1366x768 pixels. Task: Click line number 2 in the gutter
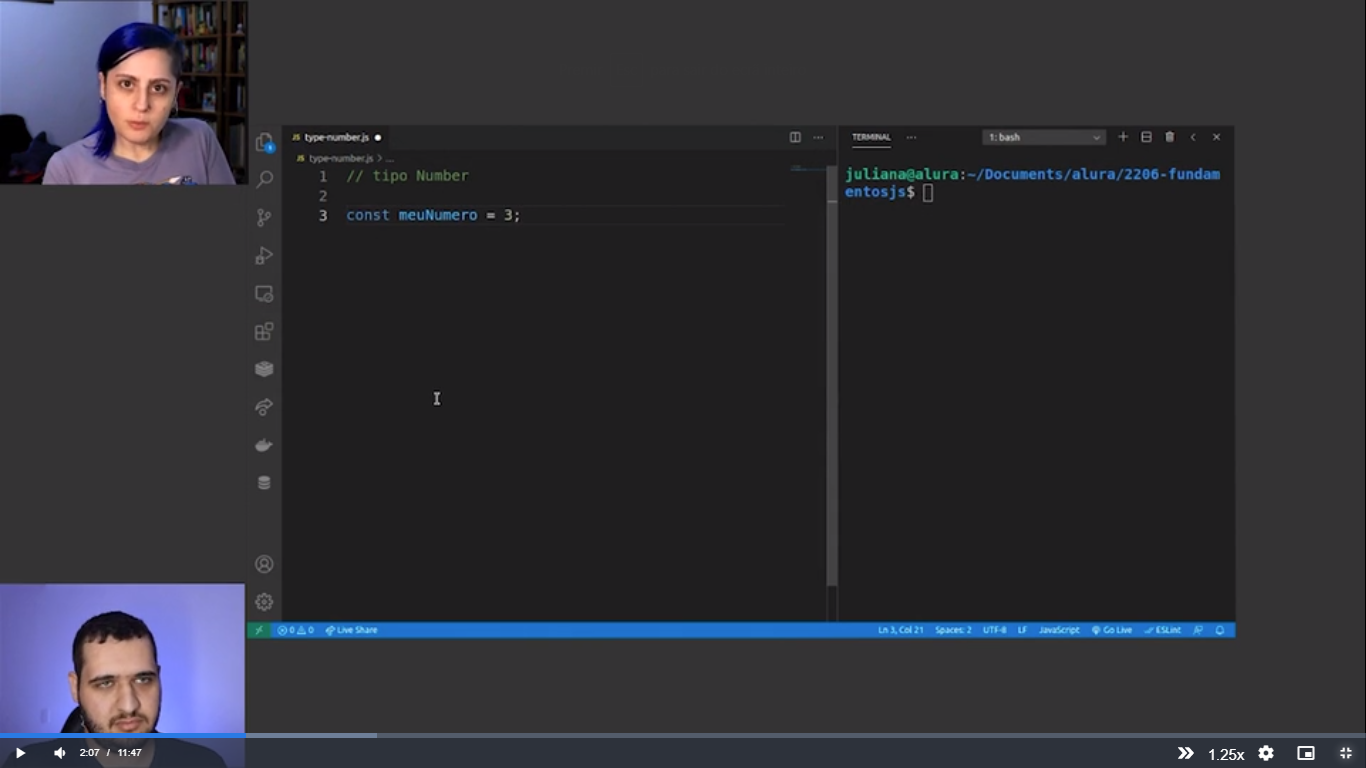click(x=322, y=196)
